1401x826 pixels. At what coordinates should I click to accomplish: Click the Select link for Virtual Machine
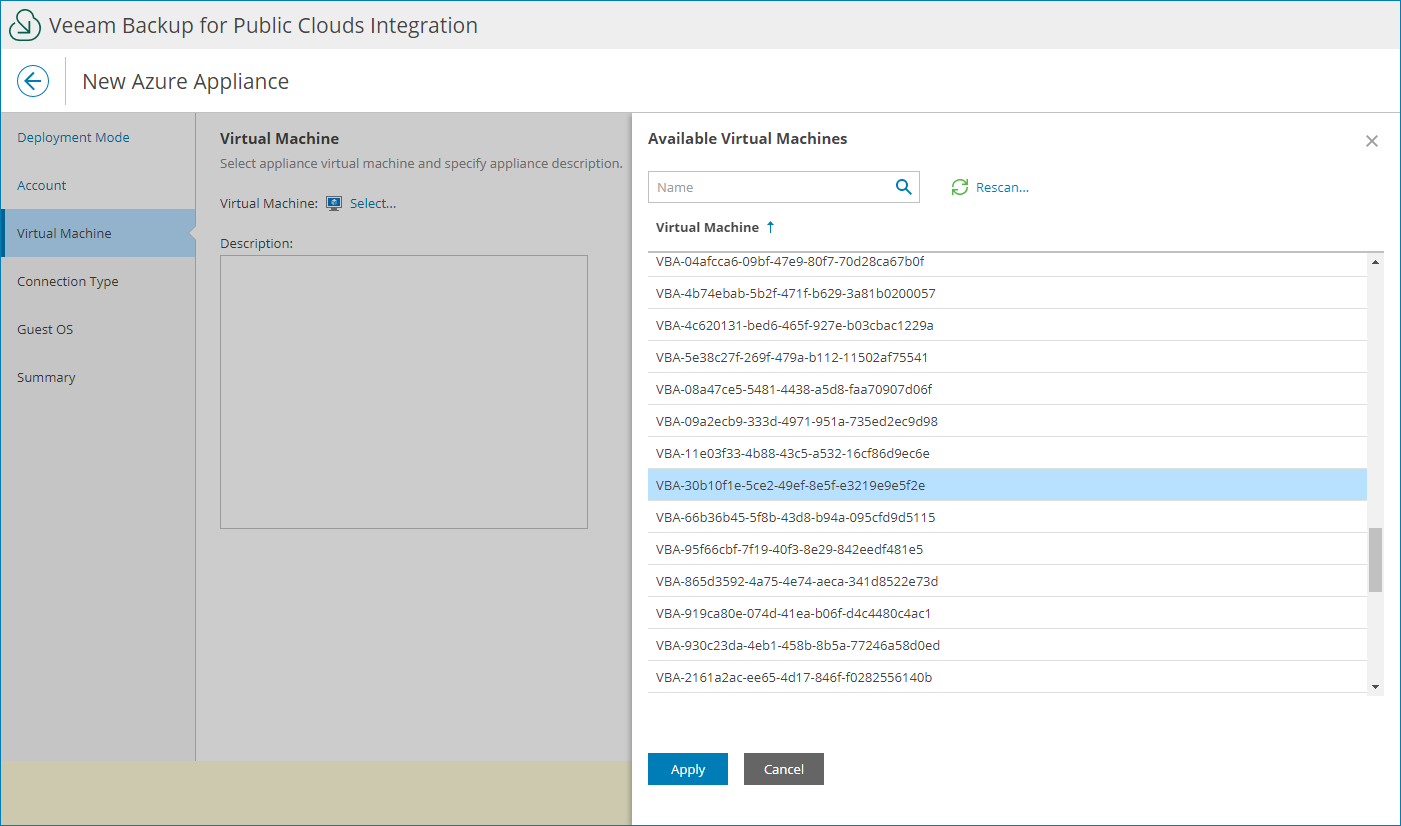(x=372, y=203)
